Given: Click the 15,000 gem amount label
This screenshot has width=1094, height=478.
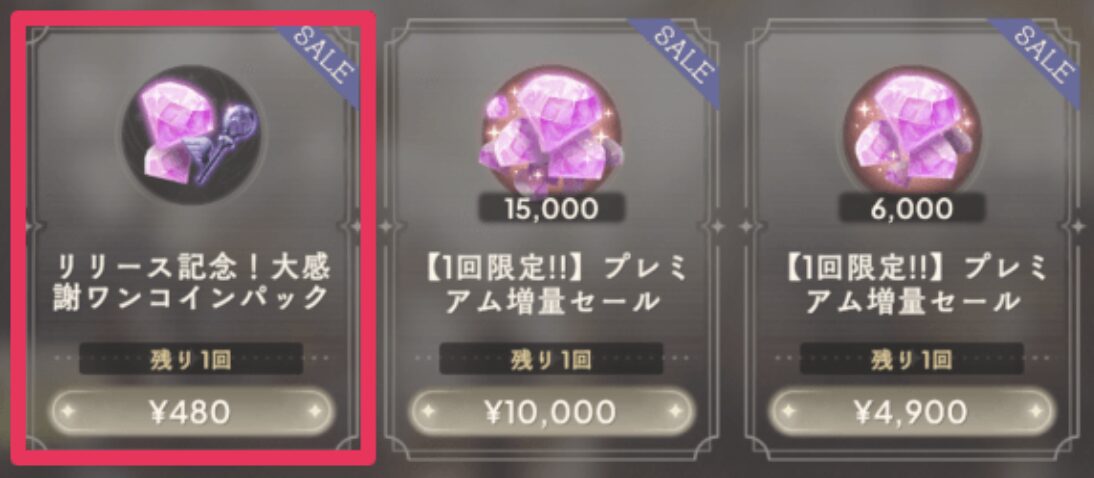Looking at the screenshot, I should 550,208.
